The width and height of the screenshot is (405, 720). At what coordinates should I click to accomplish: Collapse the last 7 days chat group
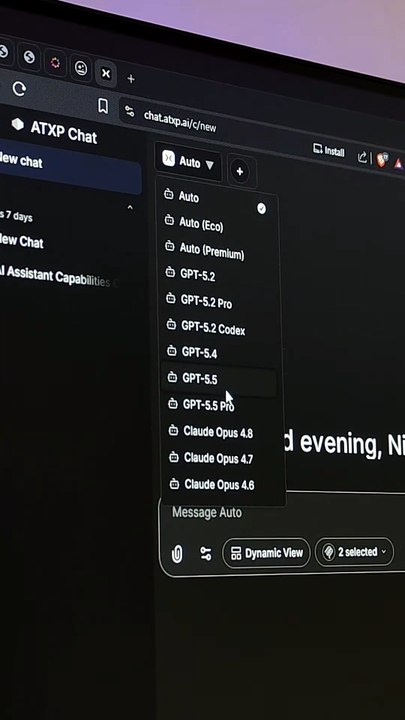(130, 208)
